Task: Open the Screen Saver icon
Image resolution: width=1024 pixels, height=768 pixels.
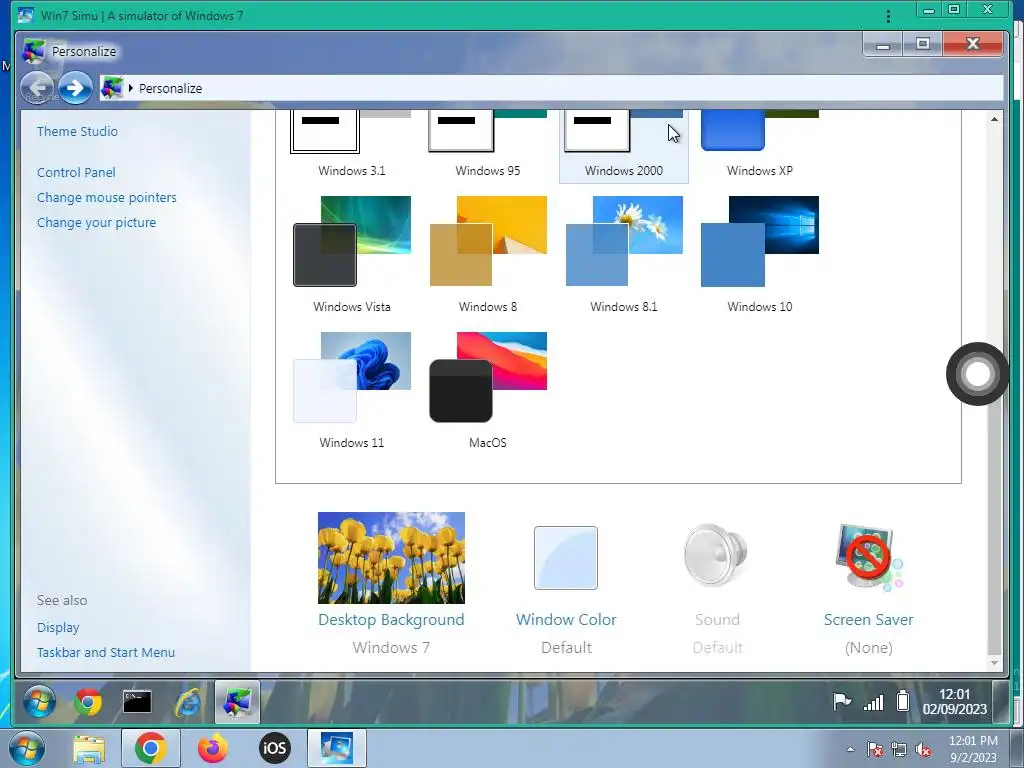Action: pyautogui.click(x=869, y=558)
